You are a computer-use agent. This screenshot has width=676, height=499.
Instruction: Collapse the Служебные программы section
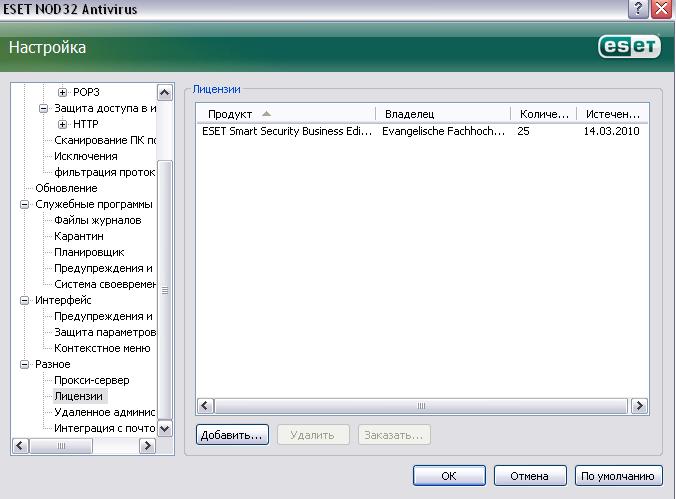[25, 204]
